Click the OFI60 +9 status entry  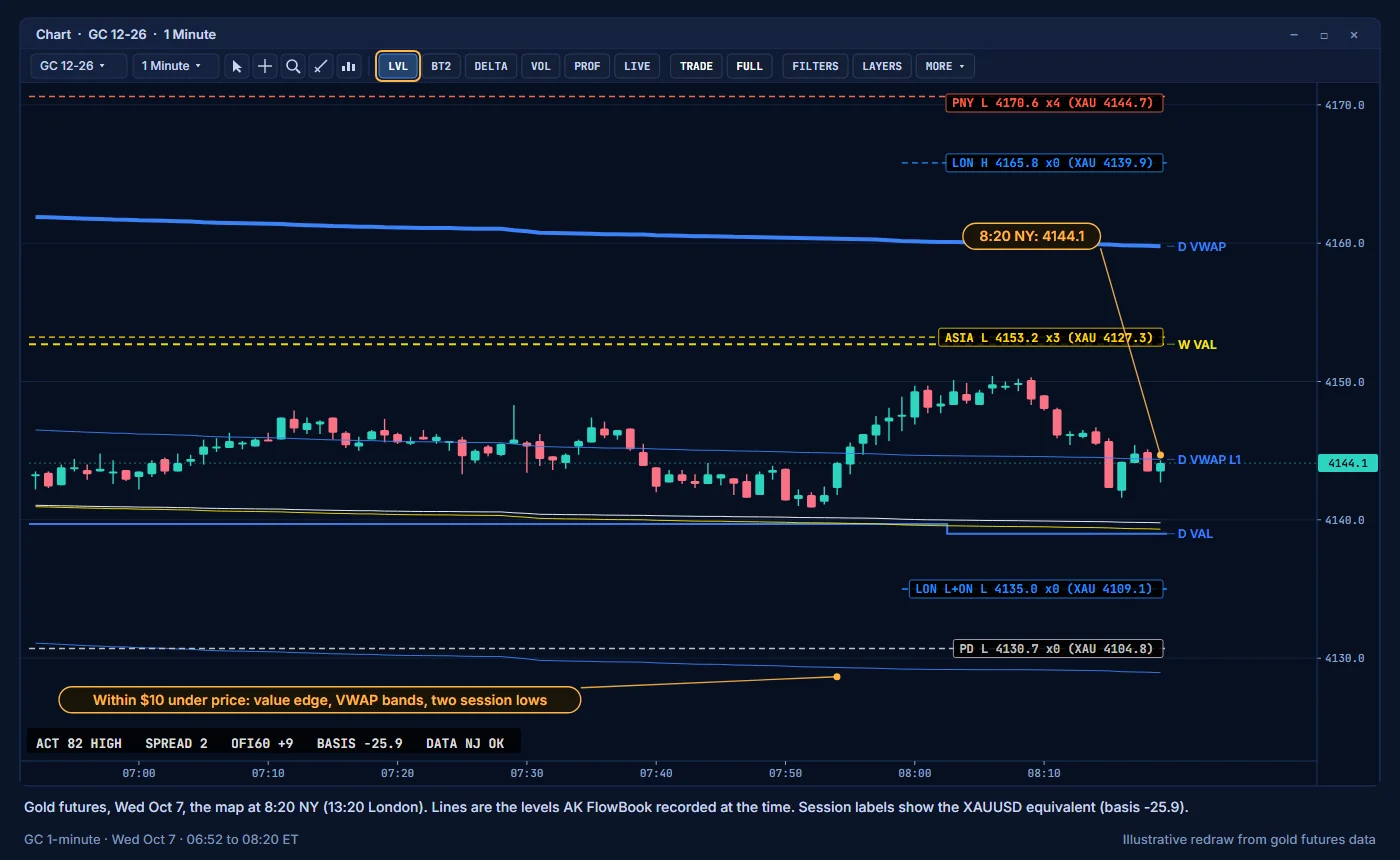coord(262,743)
